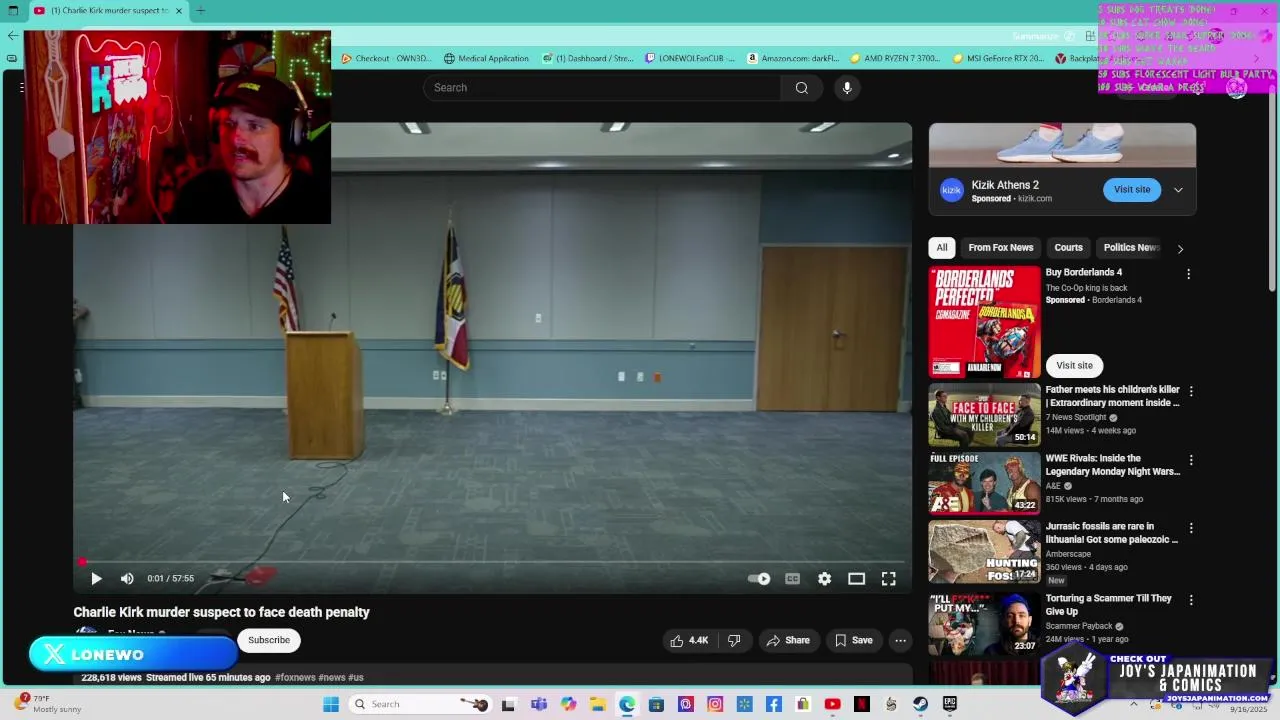The width and height of the screenshot is (1280, 720).
Task: Open the AMD RYZEN 7 3700 bookmark
Action: 895,58
